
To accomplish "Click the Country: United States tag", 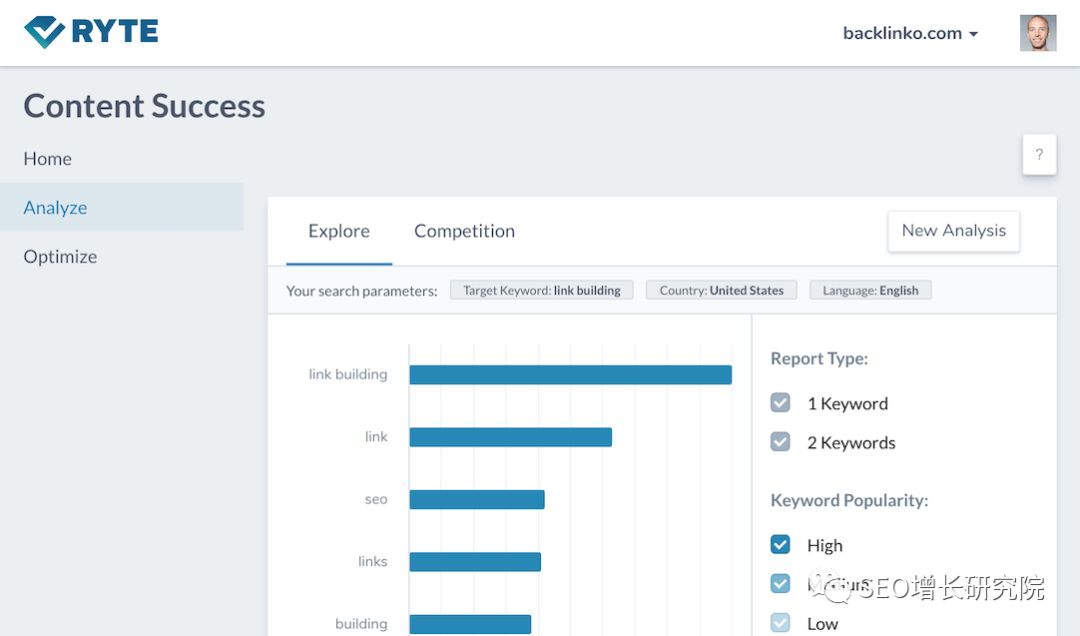I will tap(721, 290).
